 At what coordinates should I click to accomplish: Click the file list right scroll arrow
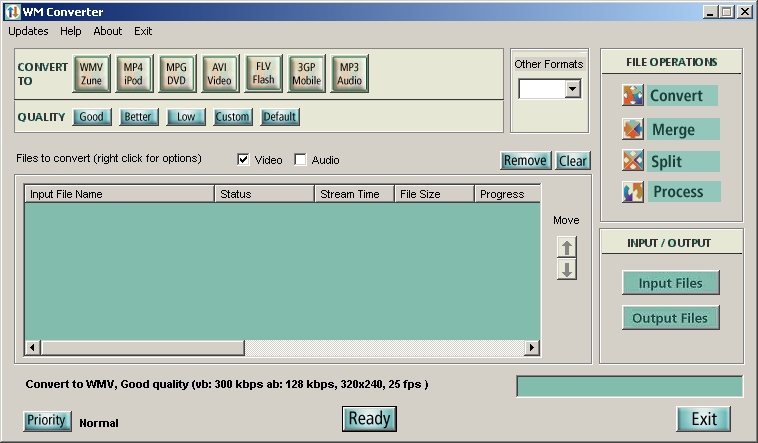[x=532, y=347]
